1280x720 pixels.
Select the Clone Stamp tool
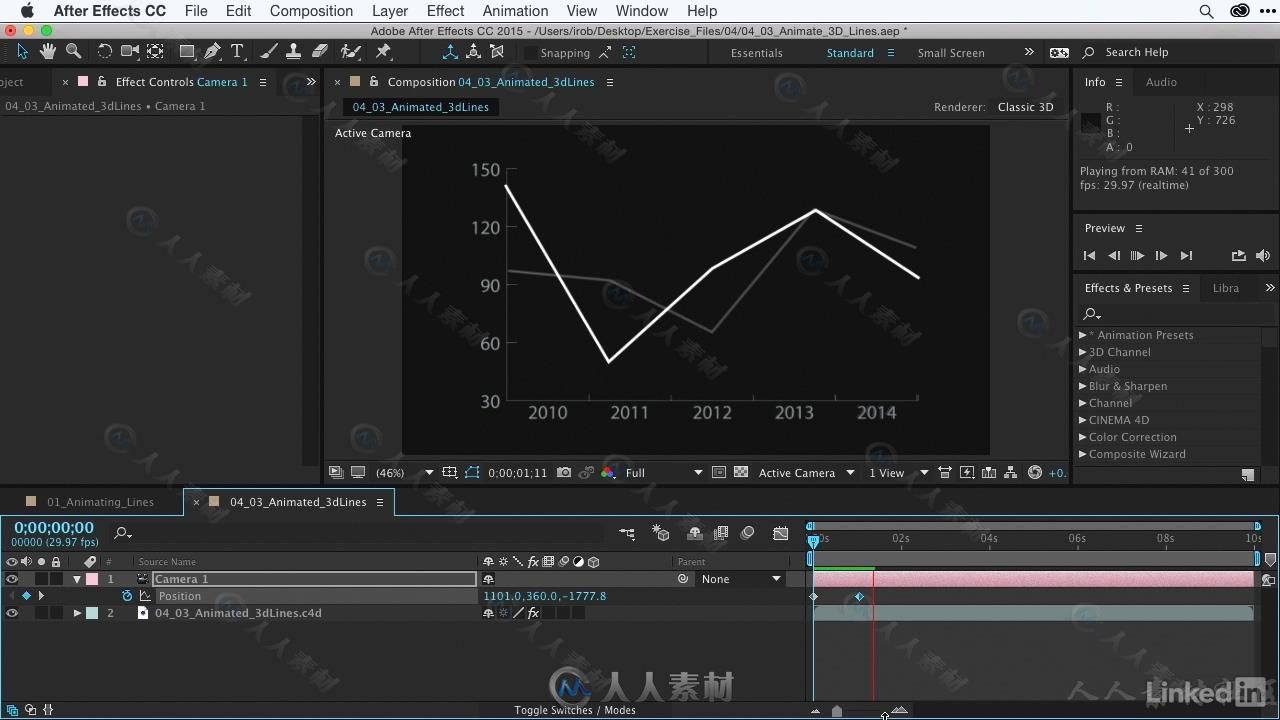click(x=294, y=51)
